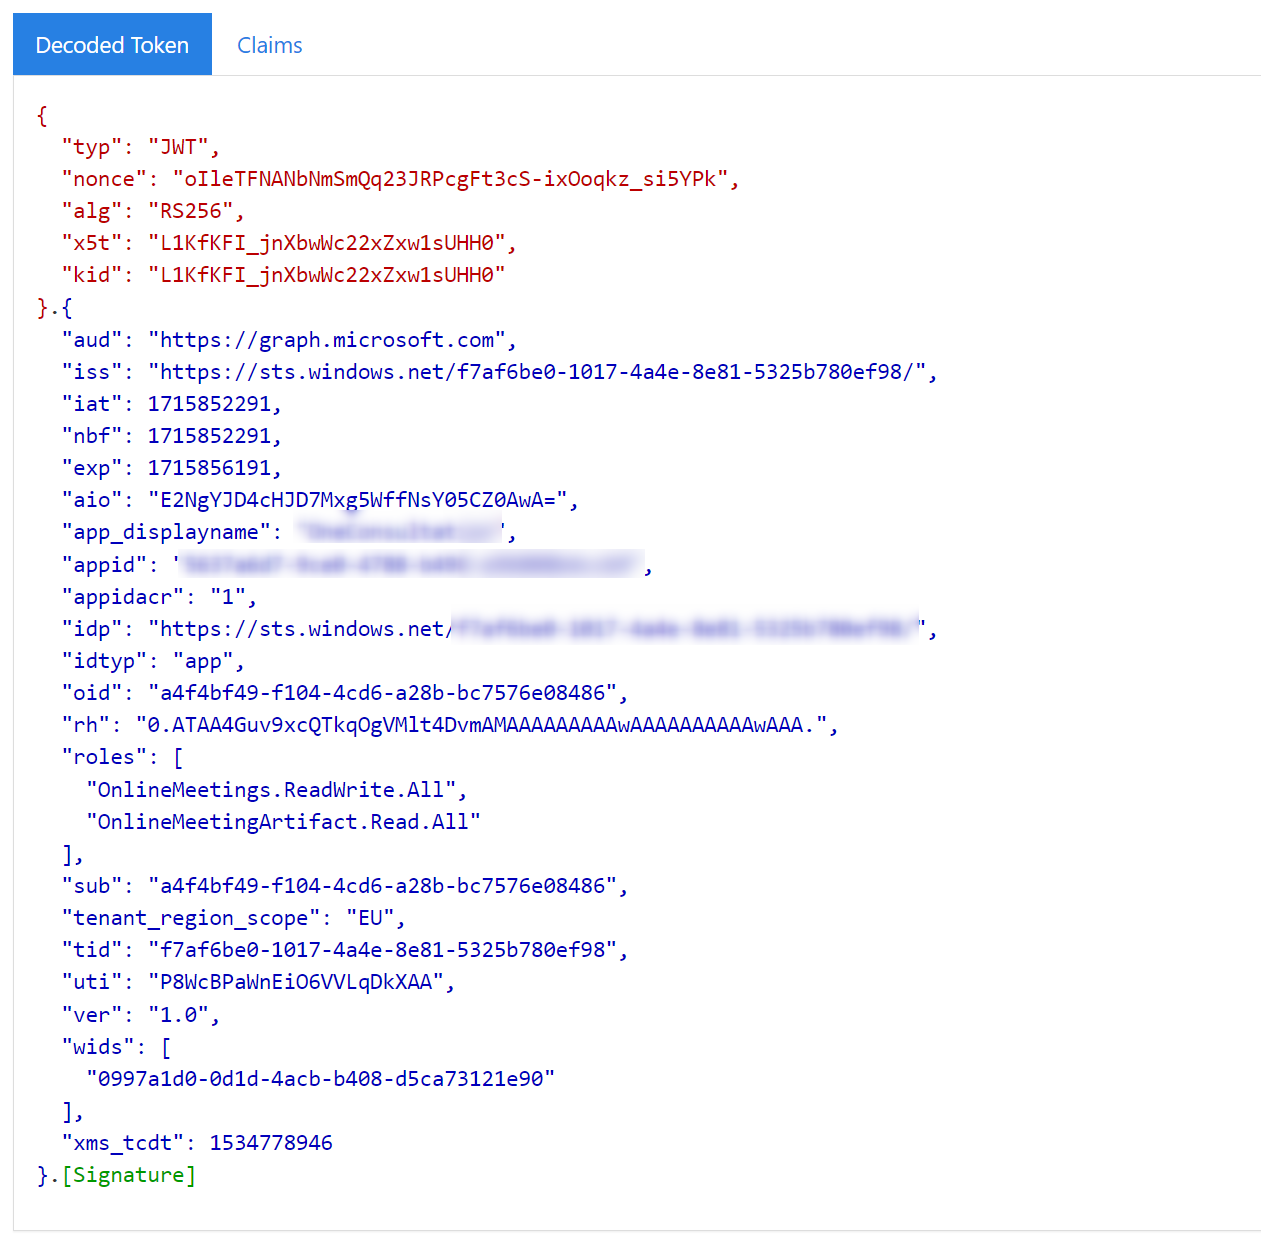Viewport: 1261px width, 1245px height.
Task: Click the "appidacr": "1" line
Action: (x=159, y=597)
